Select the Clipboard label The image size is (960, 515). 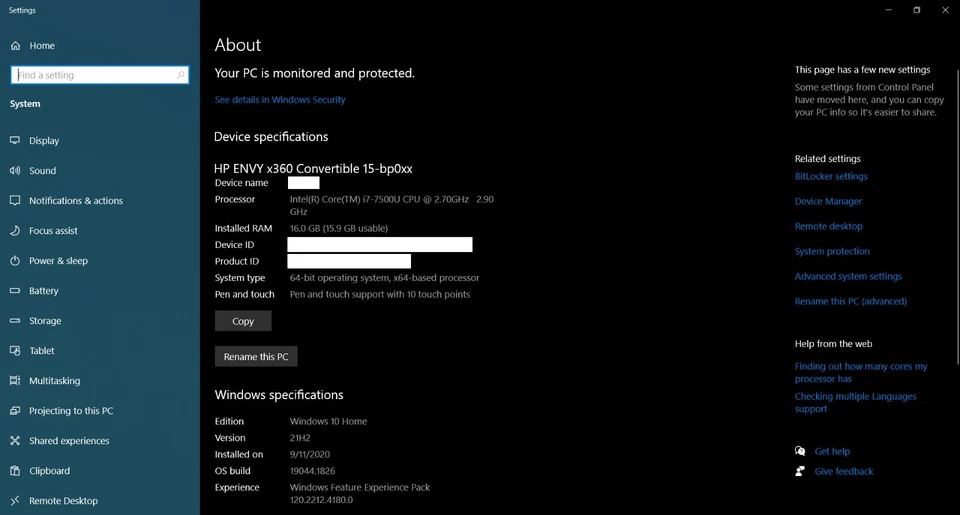point(49,470)
